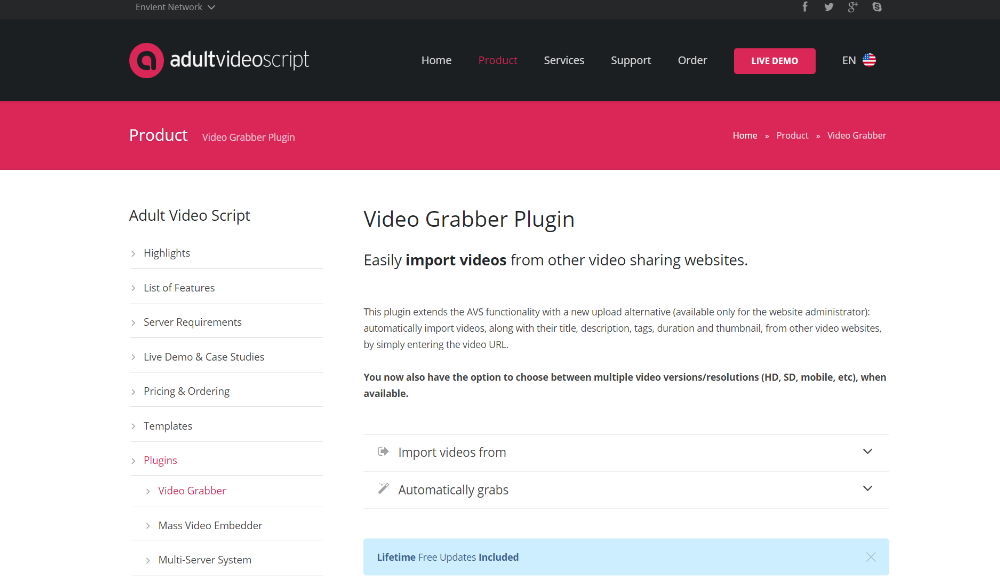Select Plugins in the sidebar
The height and width of the screenshot is (587, 1000).
[161, 460]
